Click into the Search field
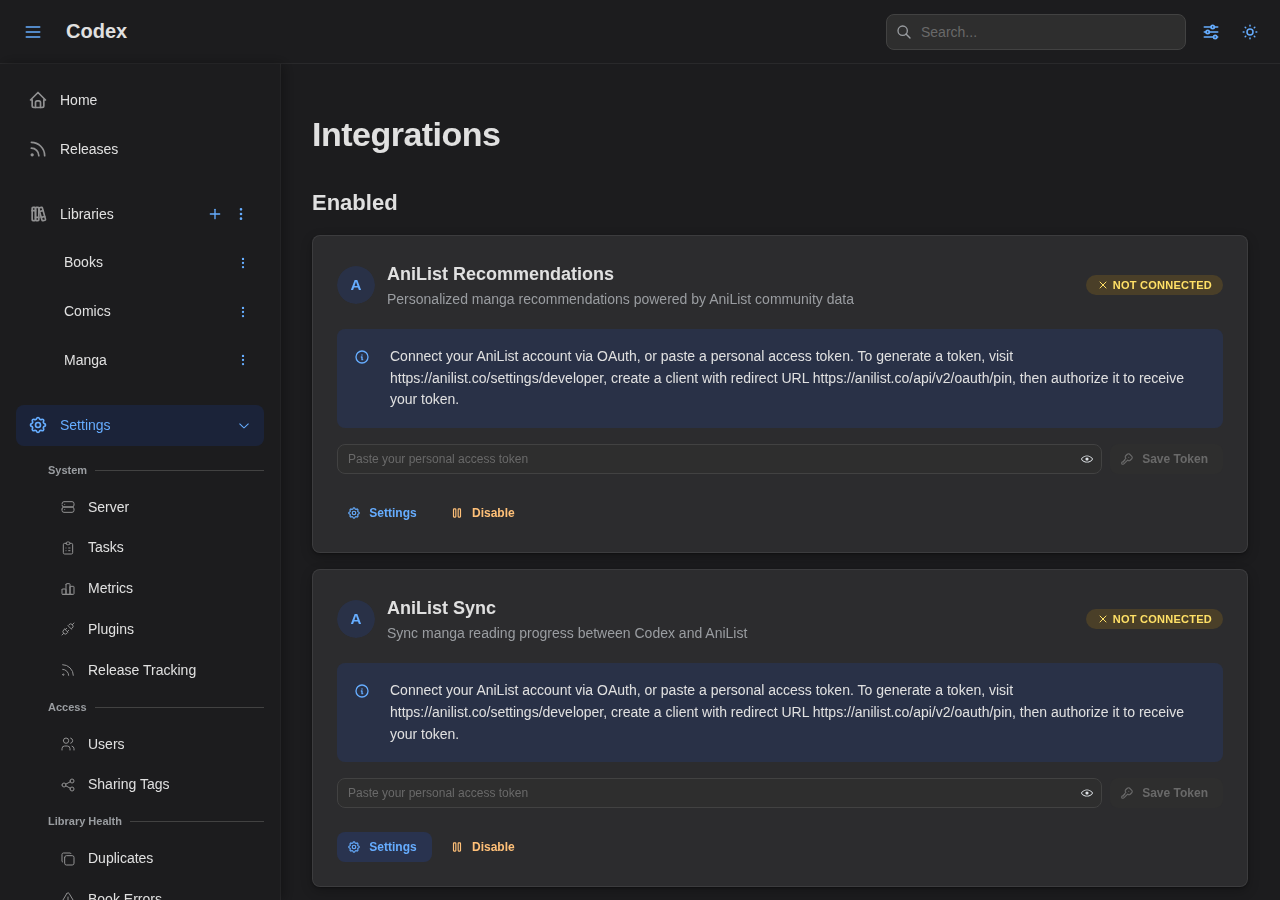Viewport: 1280px width, 900px height. tap(1036, 32)
